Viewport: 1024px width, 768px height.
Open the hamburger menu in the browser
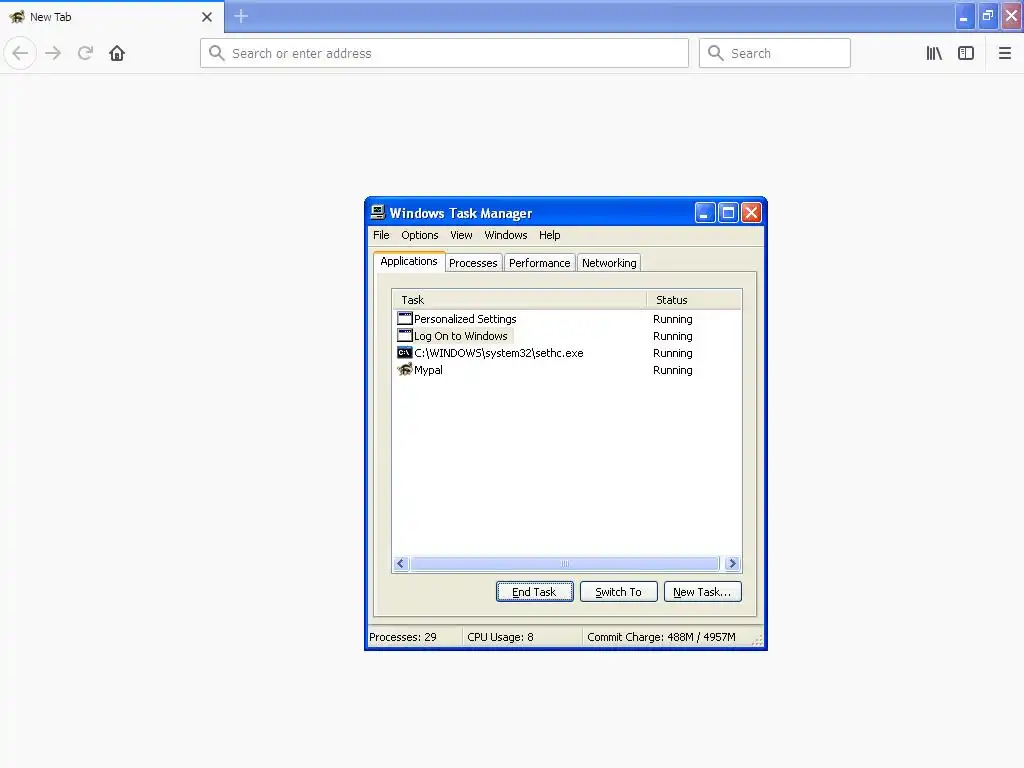(1005, 53)
